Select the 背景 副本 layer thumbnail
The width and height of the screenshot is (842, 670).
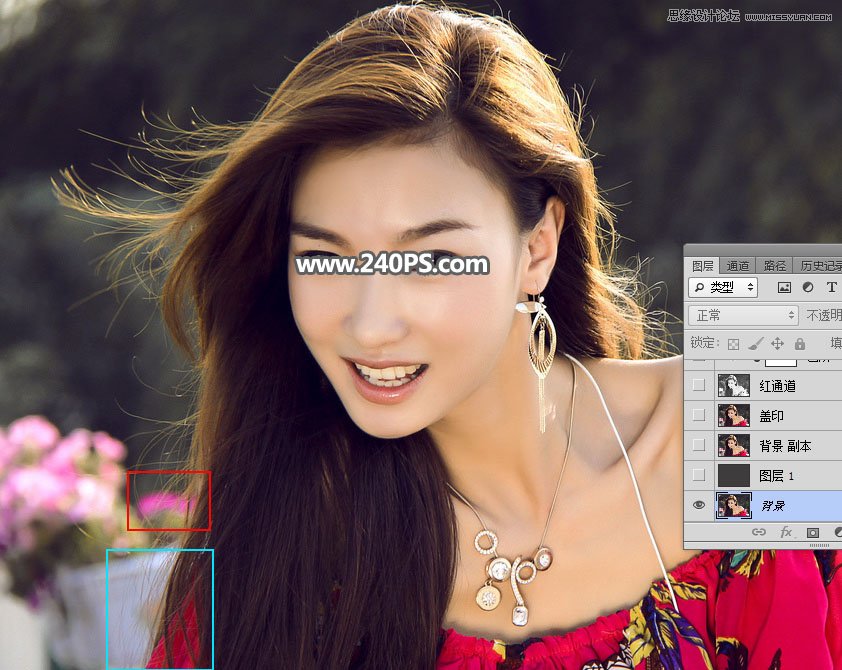[x=734, y=446]
